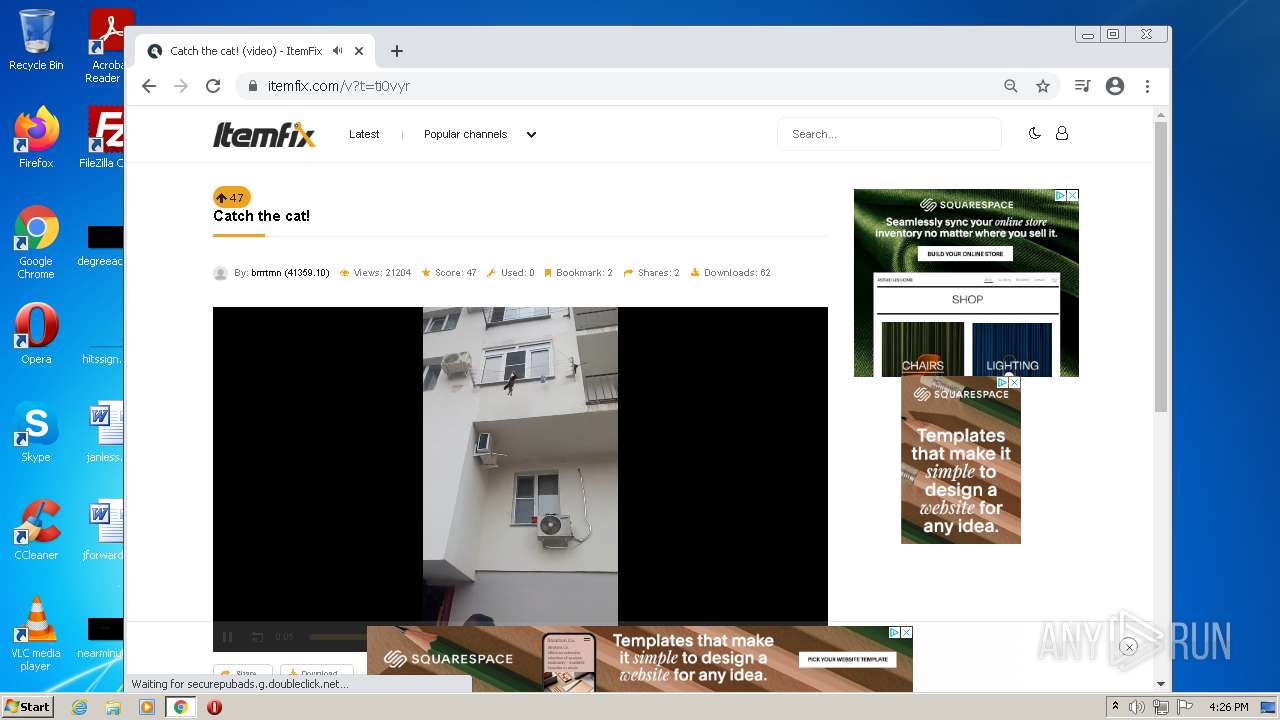1280x720 pixels.
Task: Open the uploader profile brrrtmn
Action: point(290,273)
